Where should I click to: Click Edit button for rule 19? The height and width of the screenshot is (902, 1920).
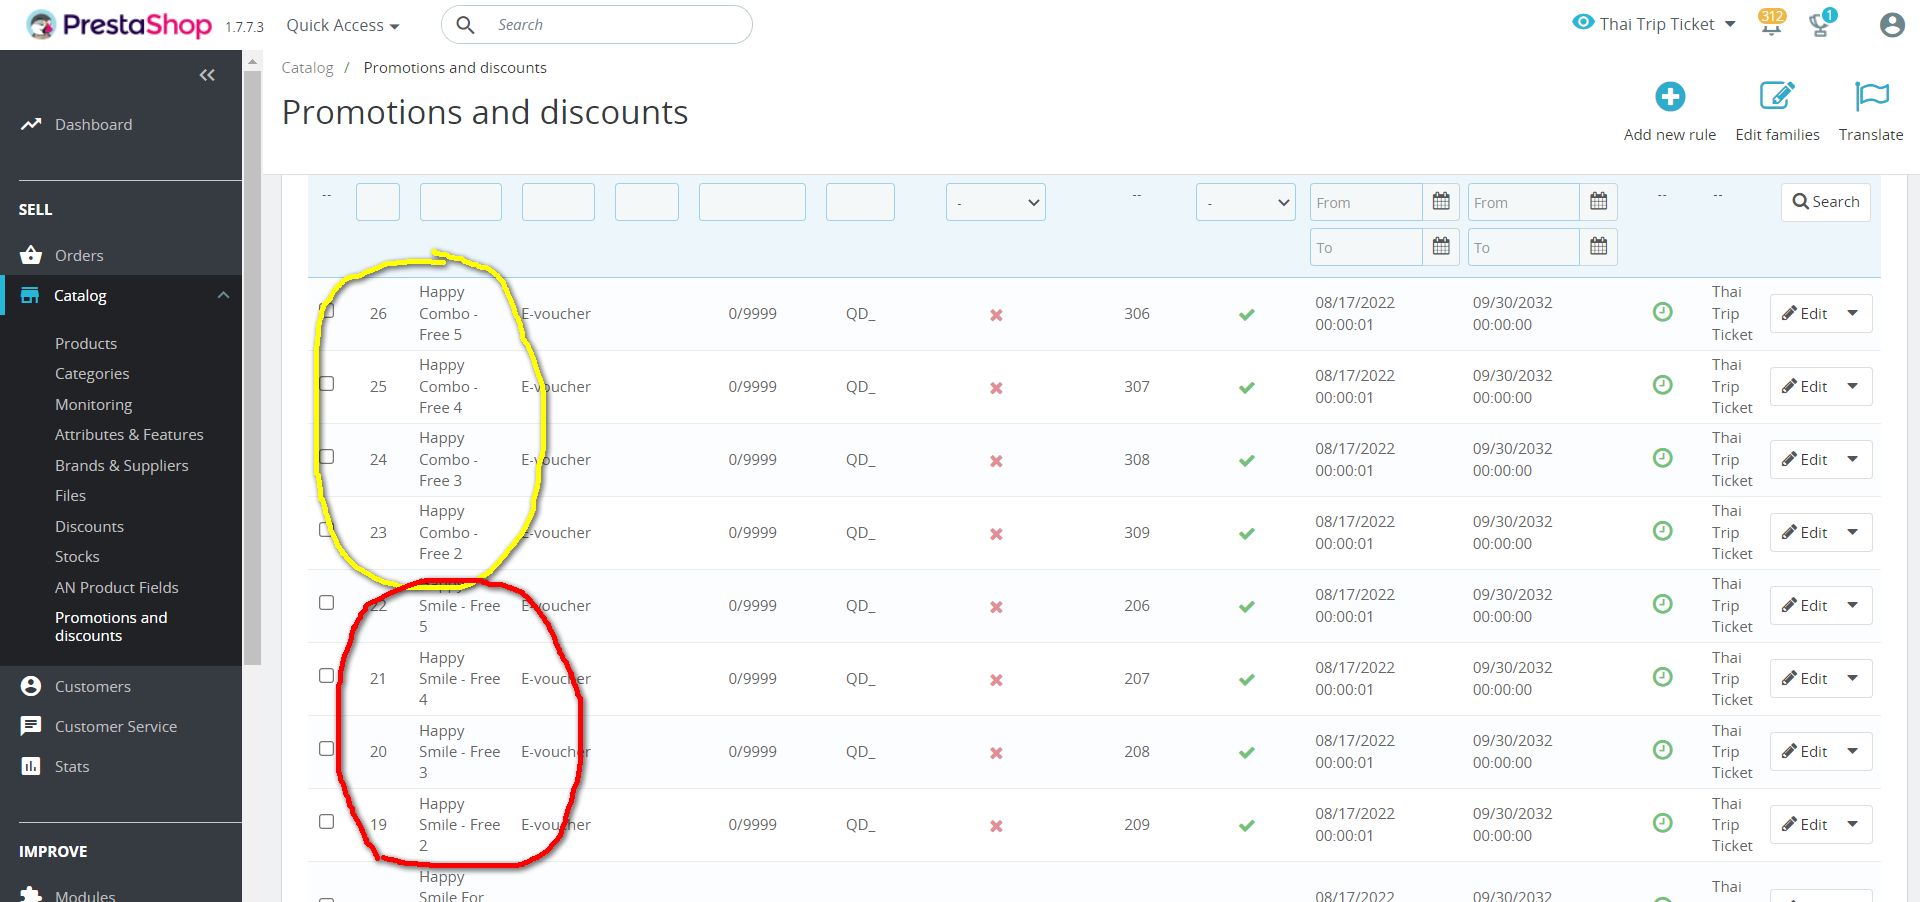coord(1804,825)
